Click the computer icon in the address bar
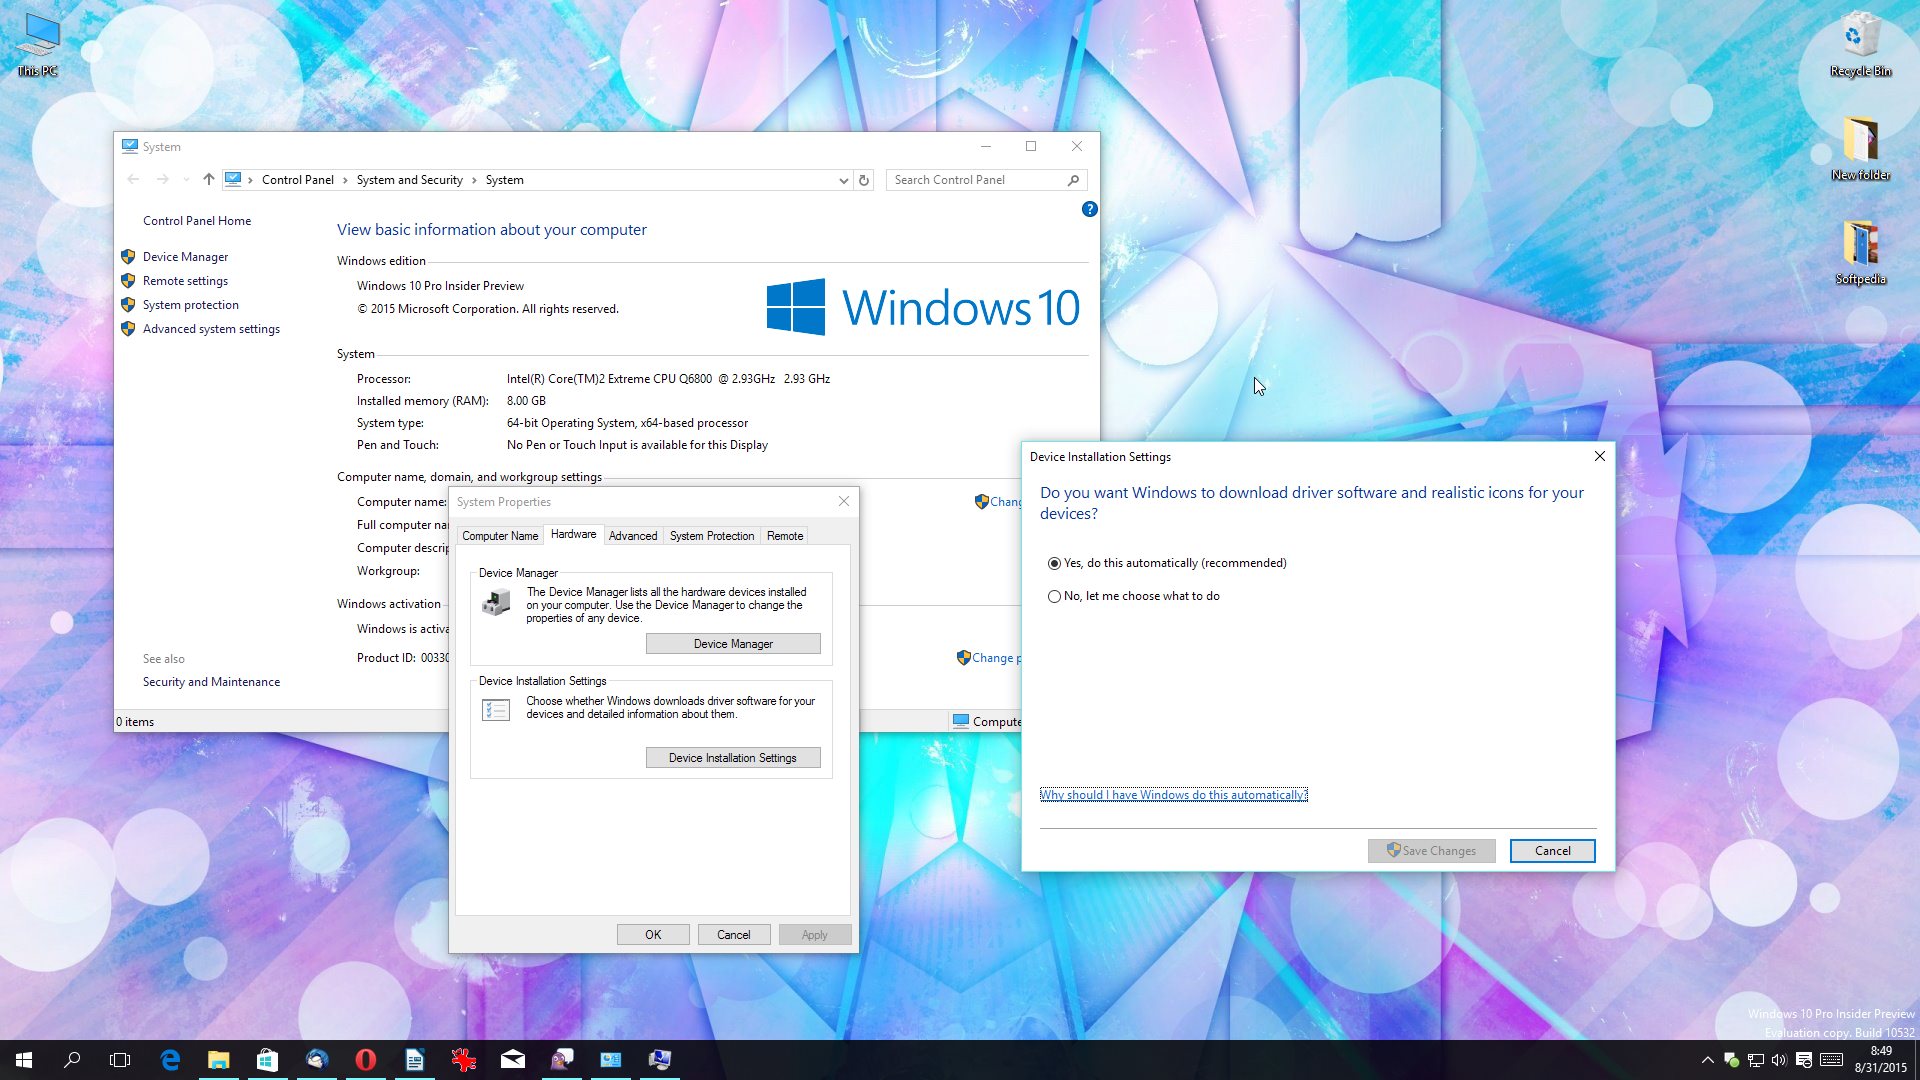Screen dimensions: 1920x1080 pyautogui.click(x=233, y=180)
